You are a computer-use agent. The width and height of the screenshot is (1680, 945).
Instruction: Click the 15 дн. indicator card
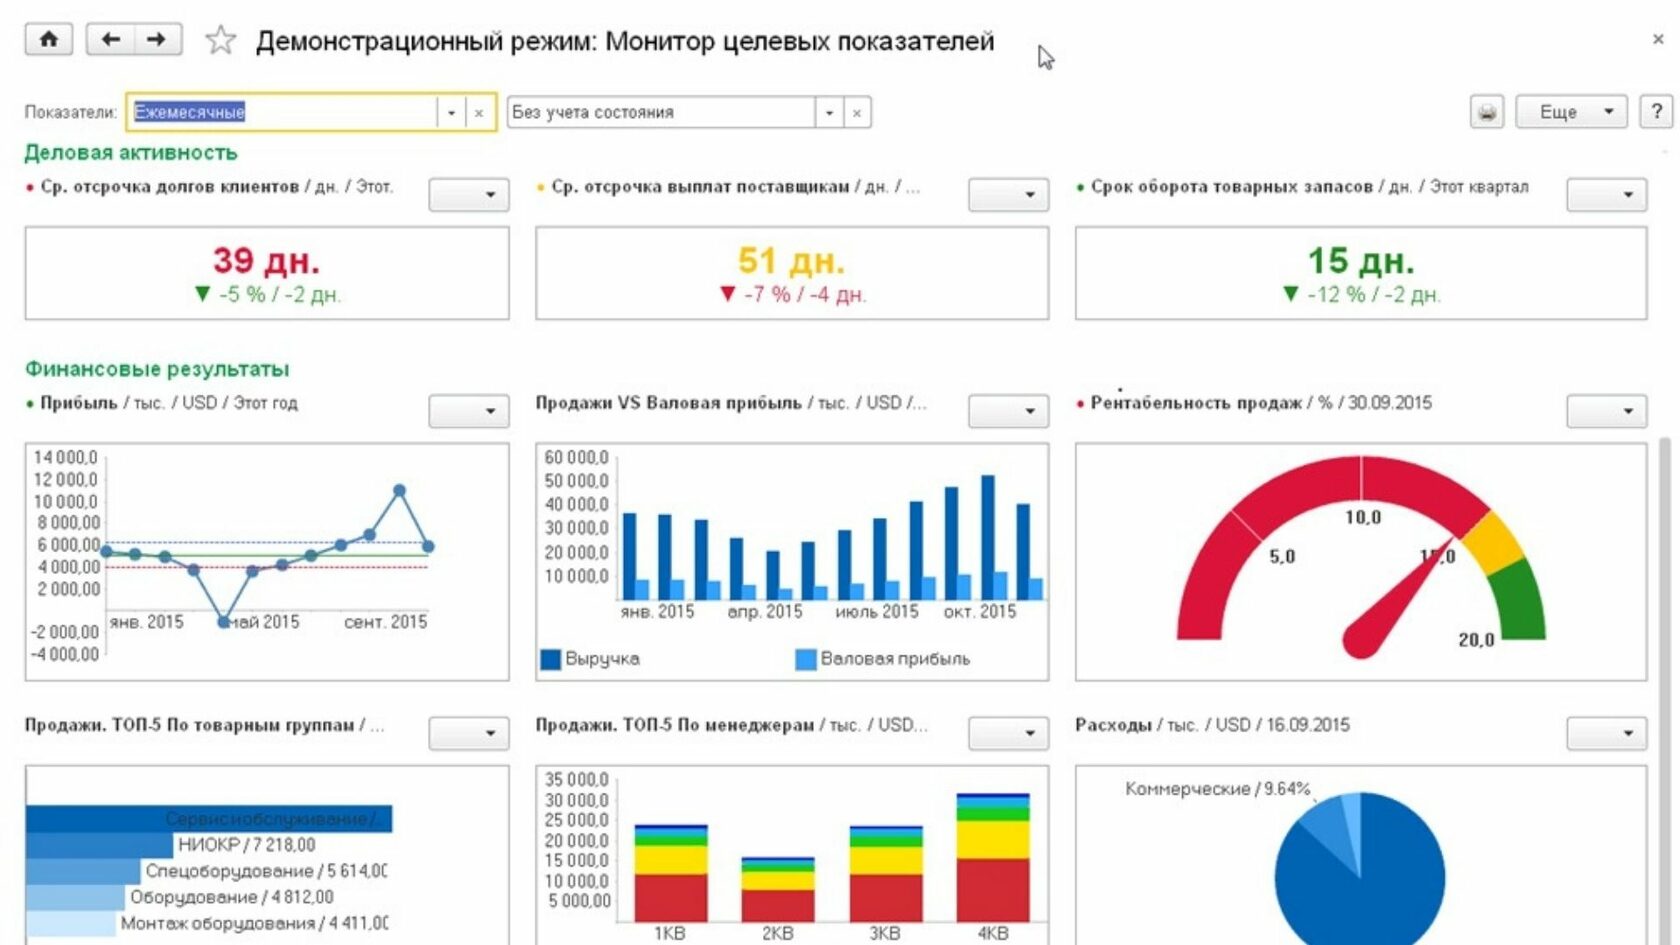pyautogui.click(x=1361, y=273)
